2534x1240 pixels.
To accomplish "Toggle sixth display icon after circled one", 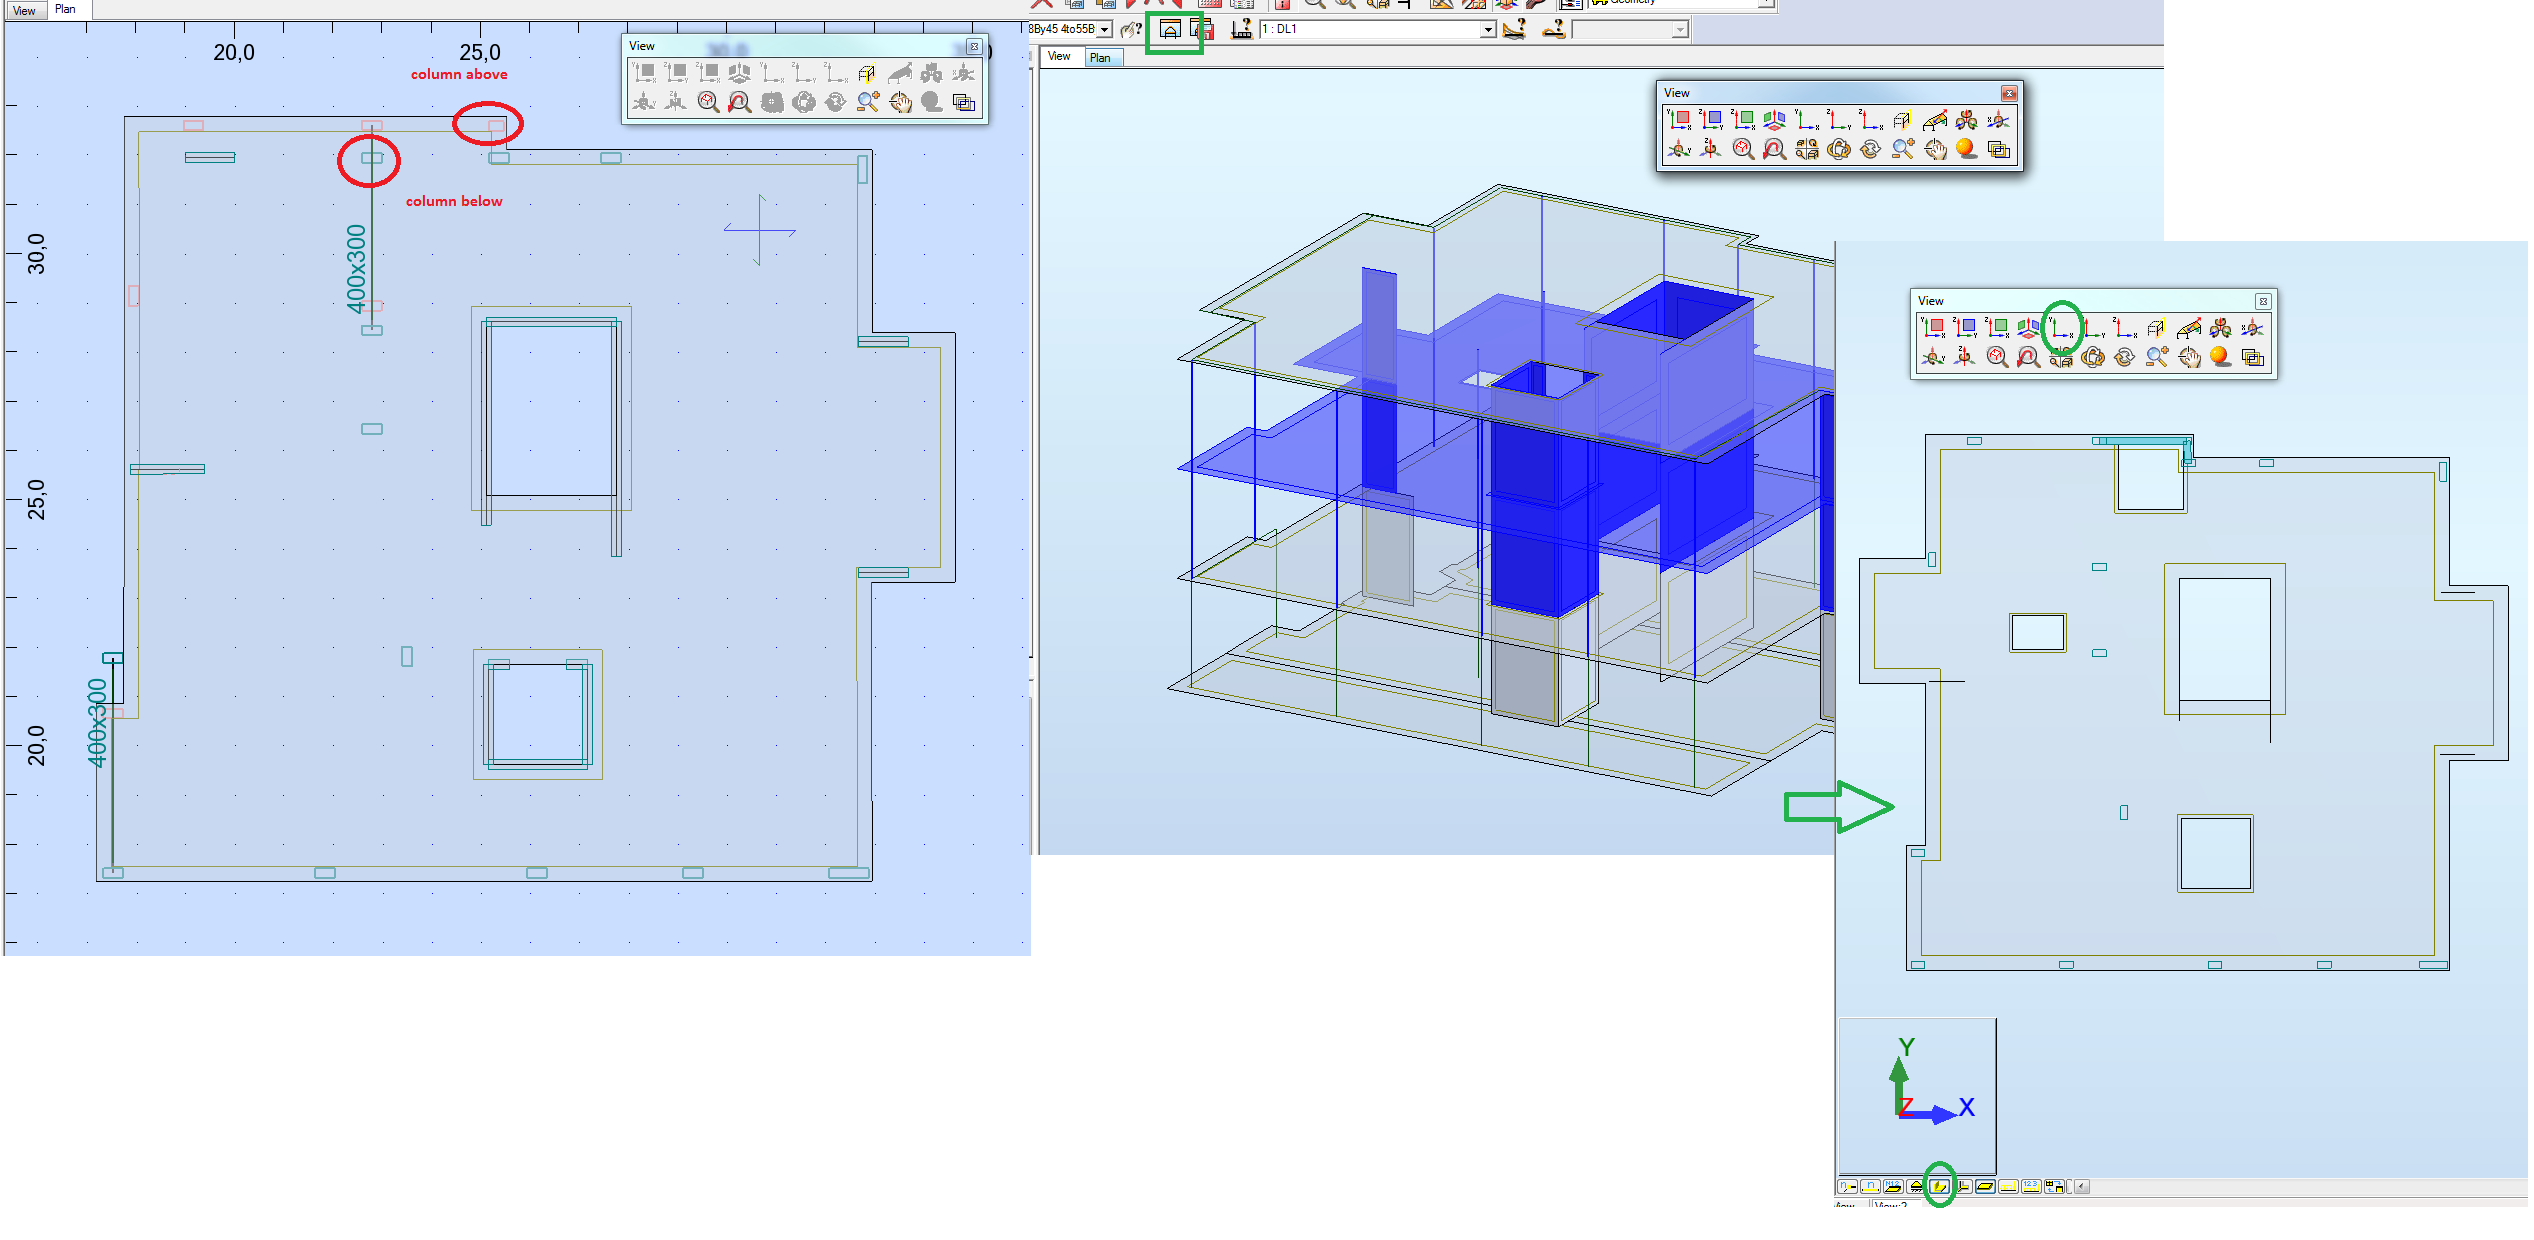I will [x=1963, y=1187].
